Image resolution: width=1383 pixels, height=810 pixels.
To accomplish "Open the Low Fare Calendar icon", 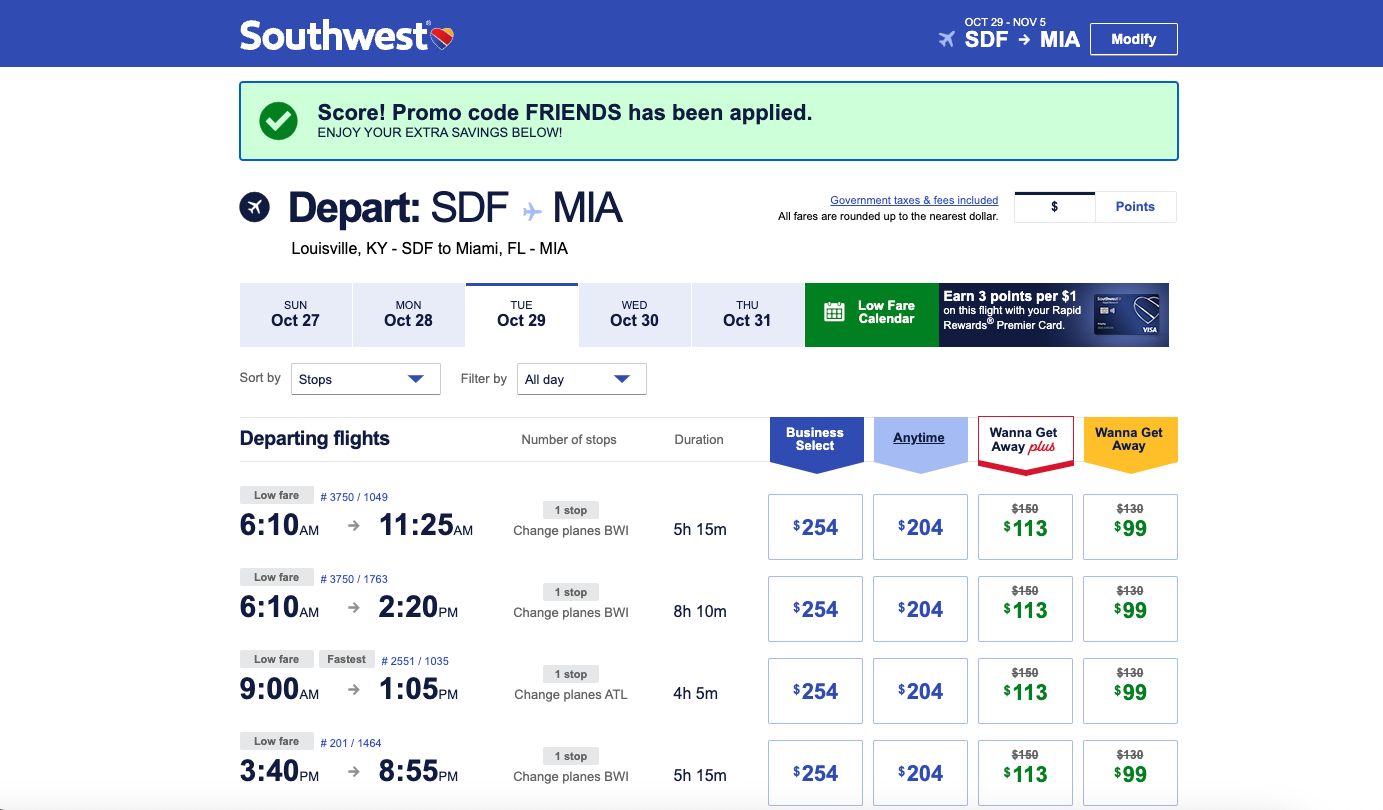I will pyautogui.click(x=834, y=312).
